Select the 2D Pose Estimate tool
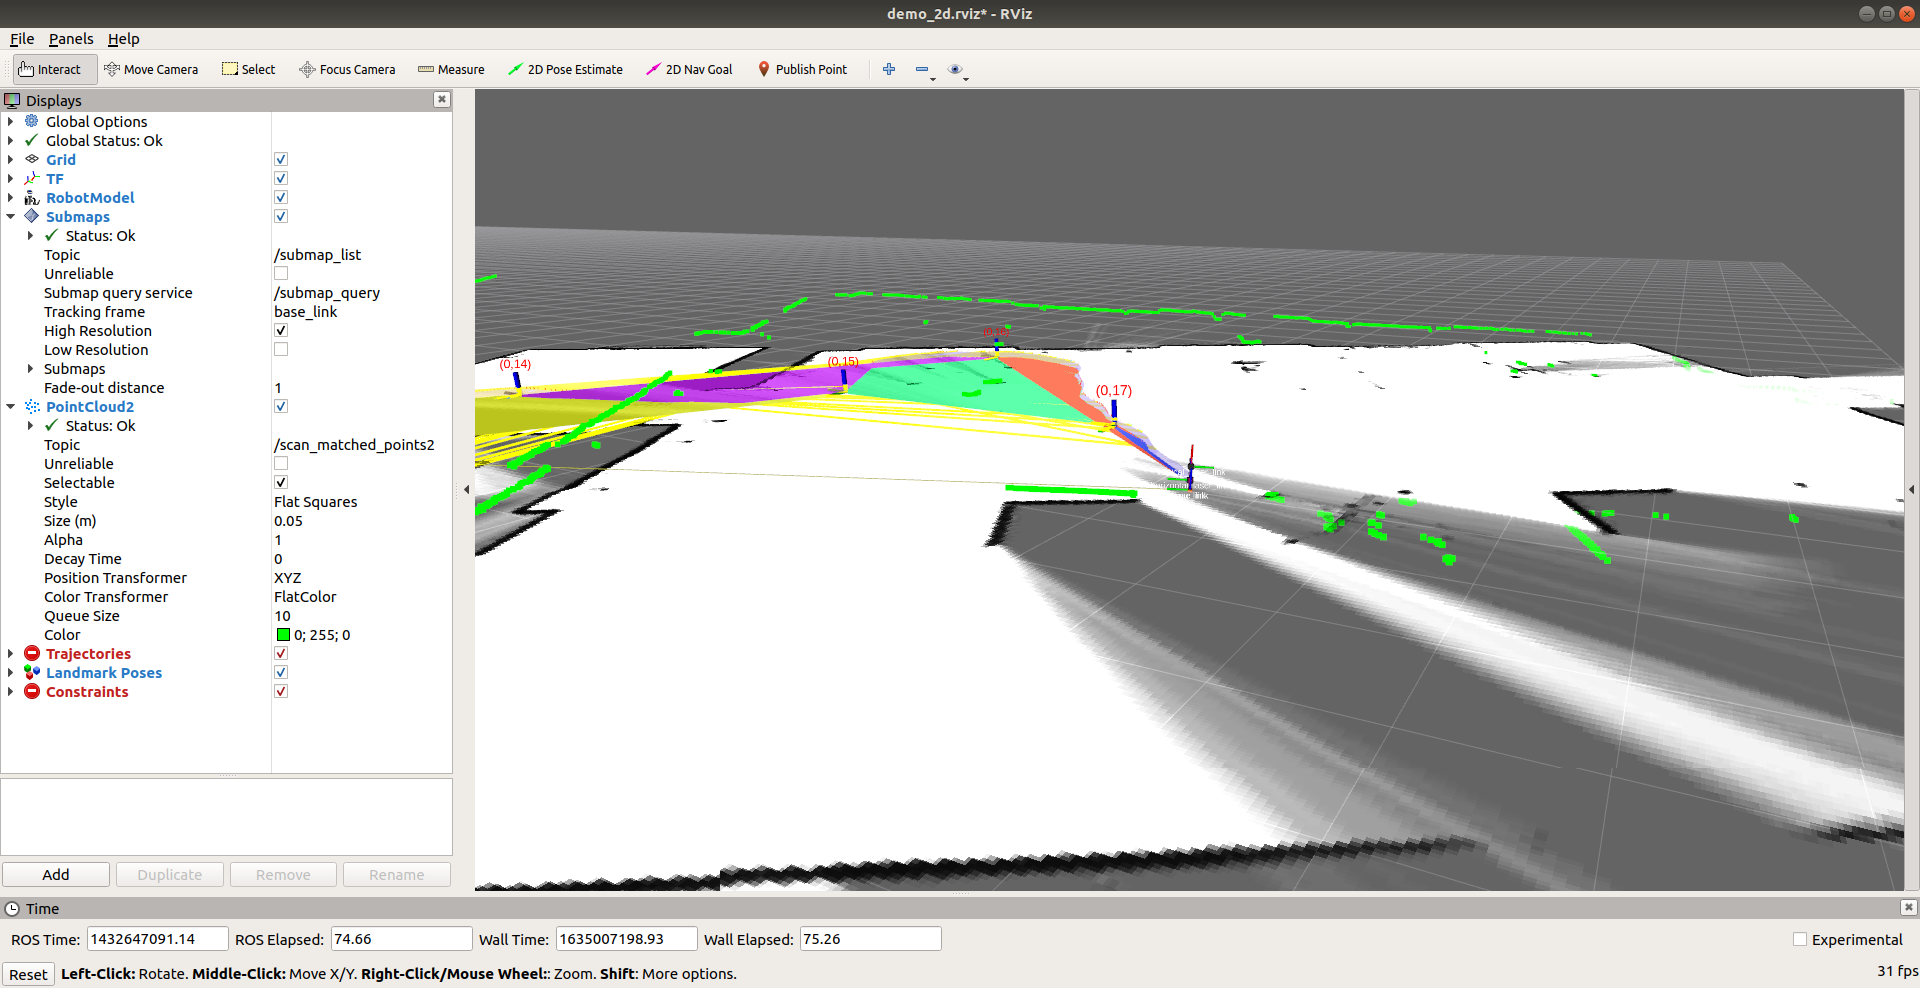This screenshot has width=1920, height=988. click(565, 69)
